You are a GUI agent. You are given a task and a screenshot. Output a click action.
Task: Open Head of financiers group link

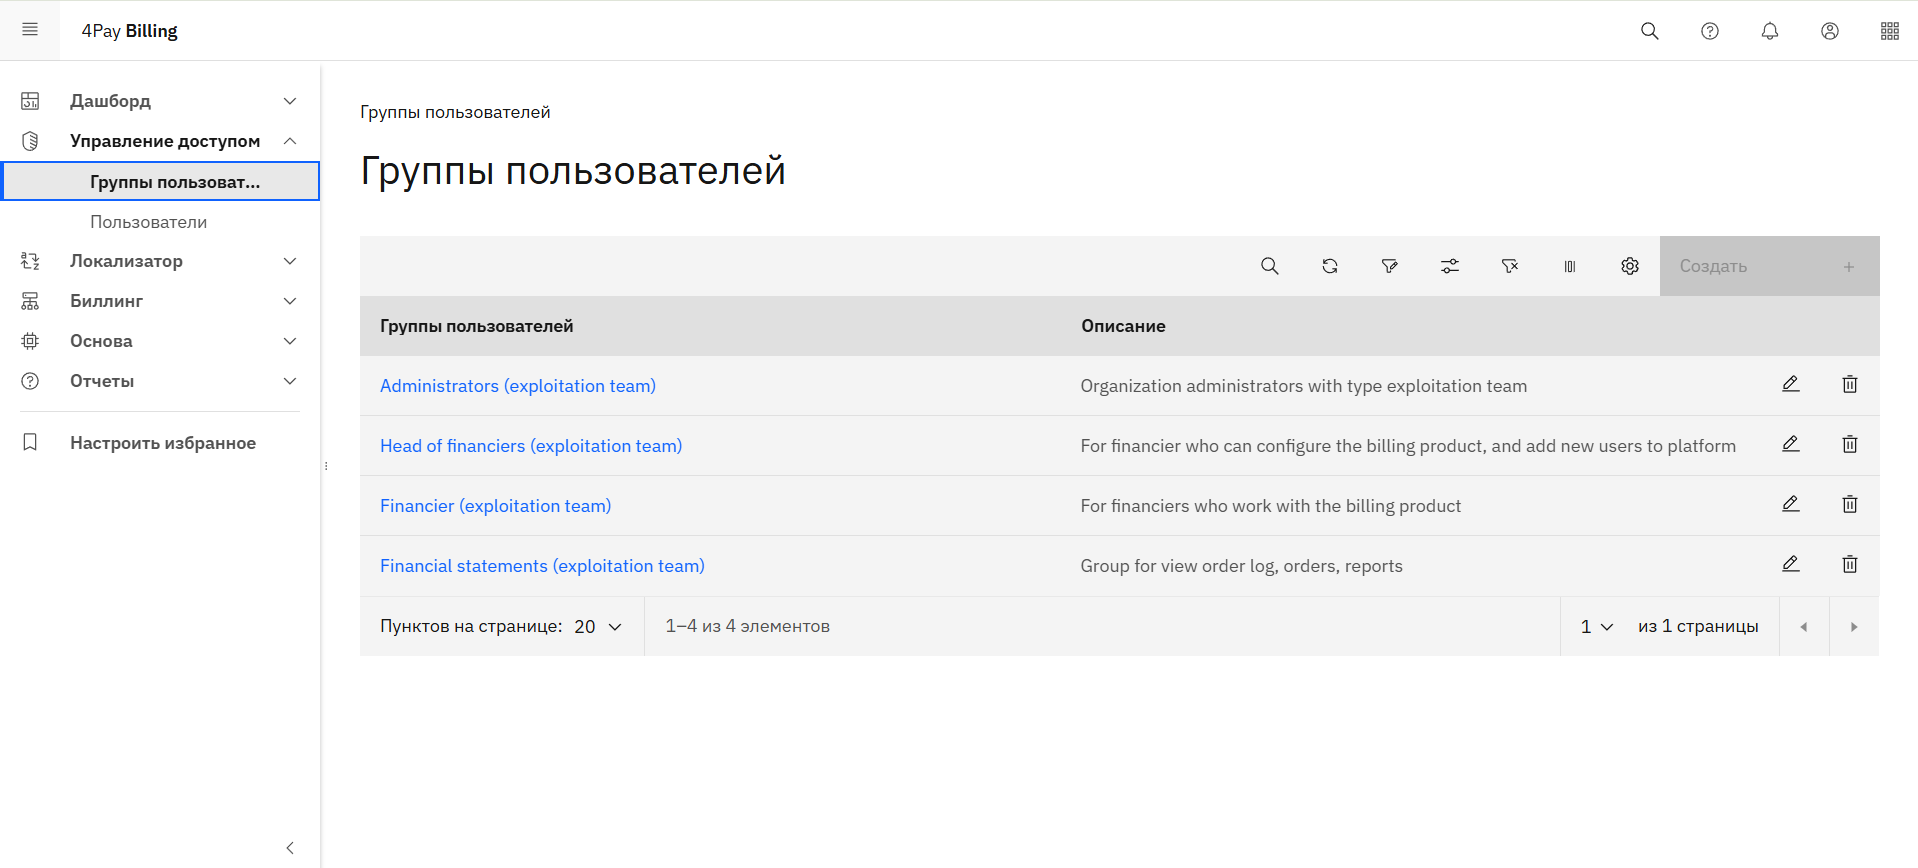[530, 446]
